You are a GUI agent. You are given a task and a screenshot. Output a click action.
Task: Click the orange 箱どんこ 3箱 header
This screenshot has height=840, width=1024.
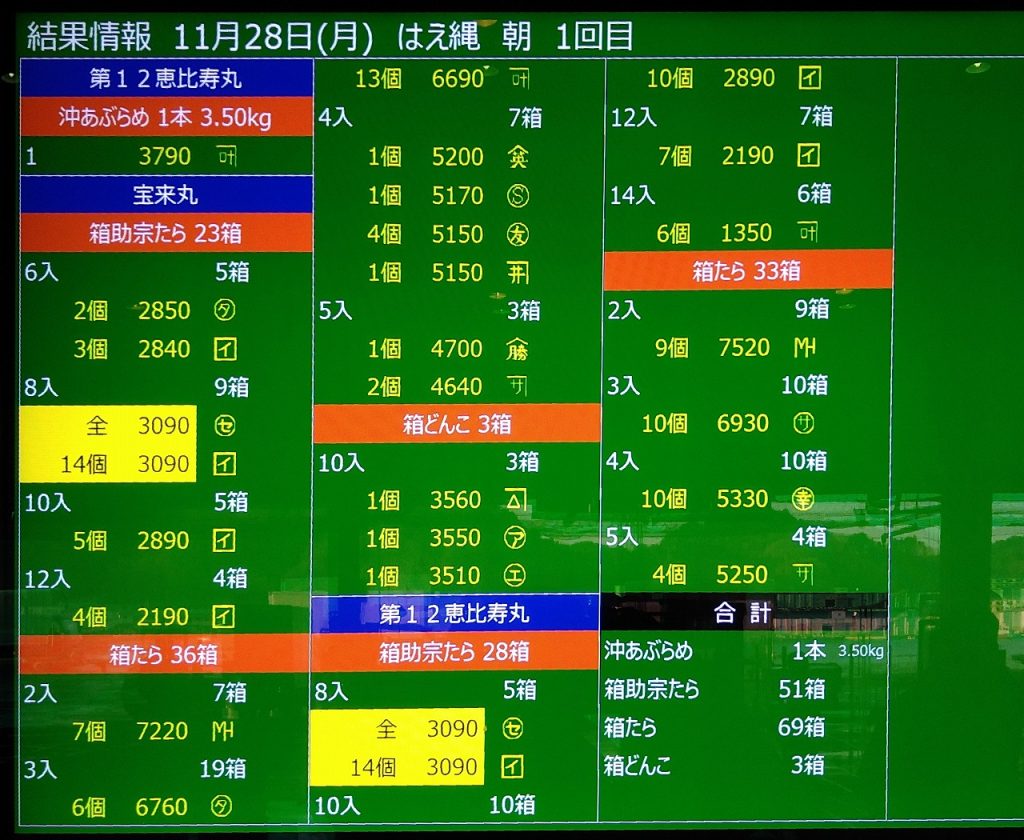click(457, 424)
